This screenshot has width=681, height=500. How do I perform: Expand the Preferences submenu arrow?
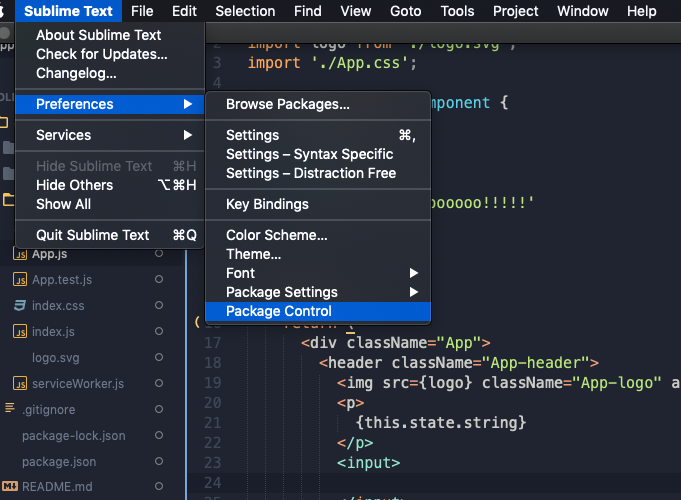click(x=188, y=104)
